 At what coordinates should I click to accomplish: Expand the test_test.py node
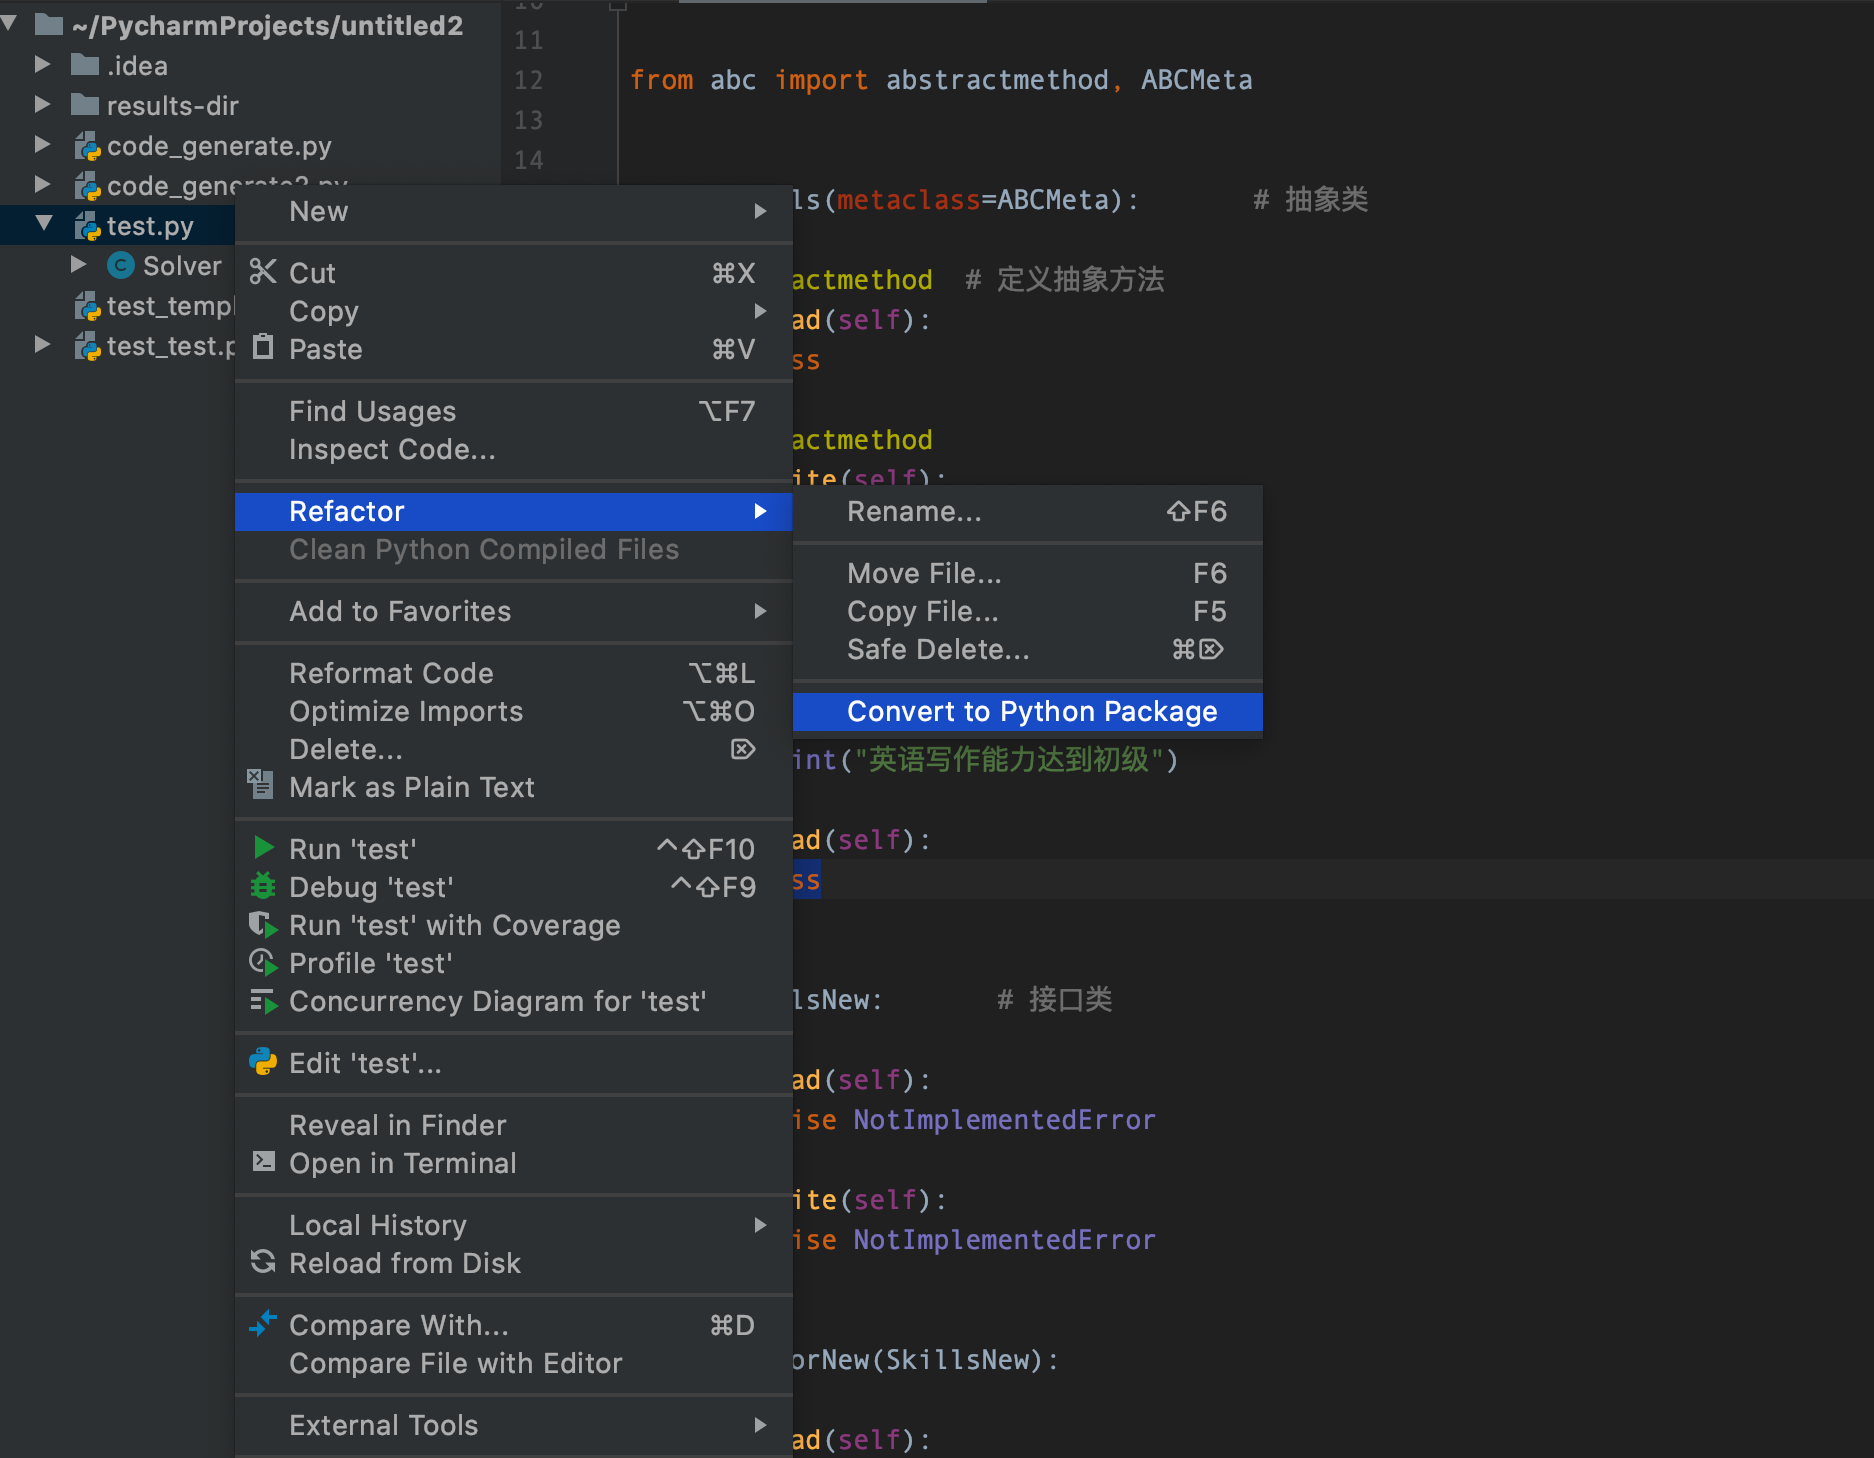(42, 344)
